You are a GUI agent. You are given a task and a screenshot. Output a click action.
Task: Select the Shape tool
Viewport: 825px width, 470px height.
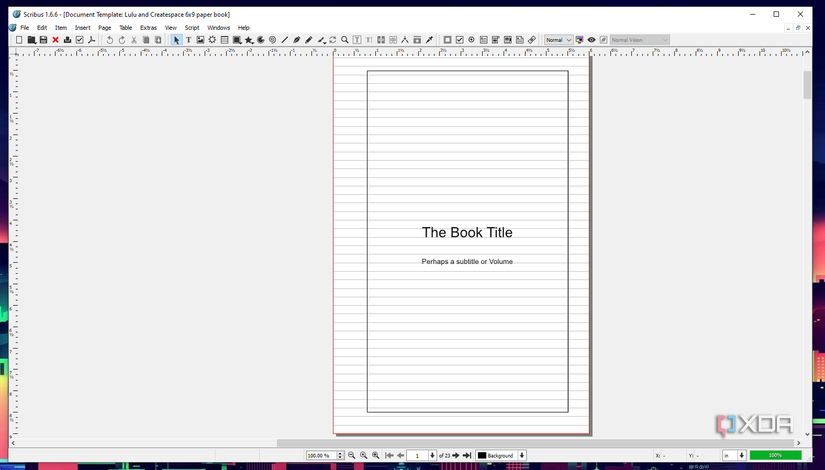coord(237,40)
